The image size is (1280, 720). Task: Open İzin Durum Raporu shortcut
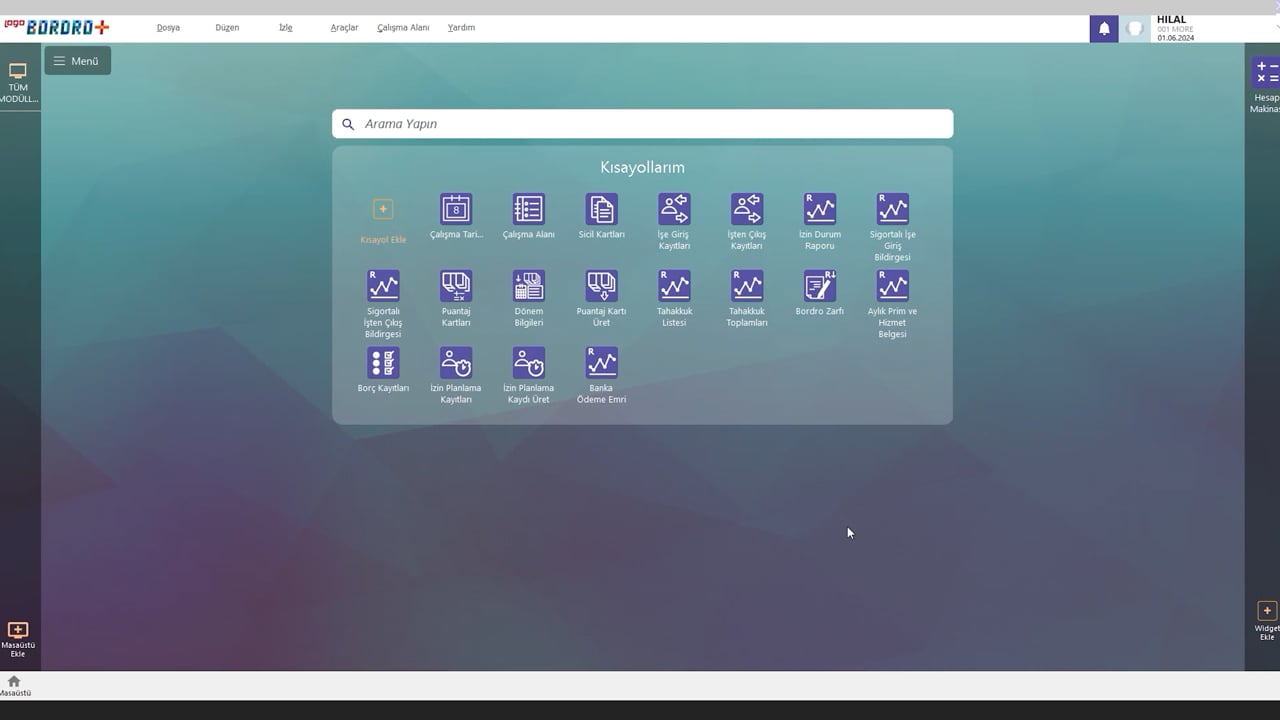coord(820,221)
